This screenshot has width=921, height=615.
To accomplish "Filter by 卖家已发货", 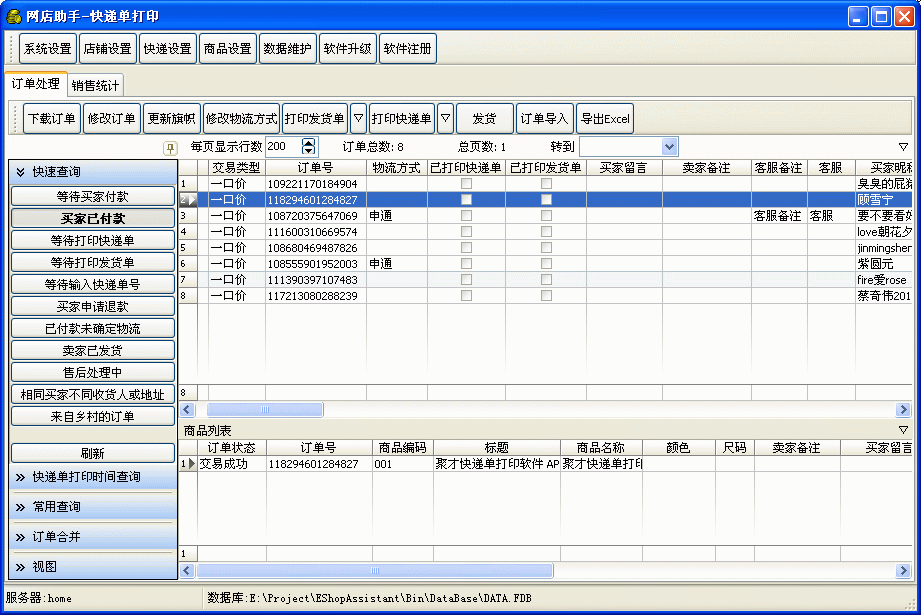I will pyautogui.click(x=93, y=351).
